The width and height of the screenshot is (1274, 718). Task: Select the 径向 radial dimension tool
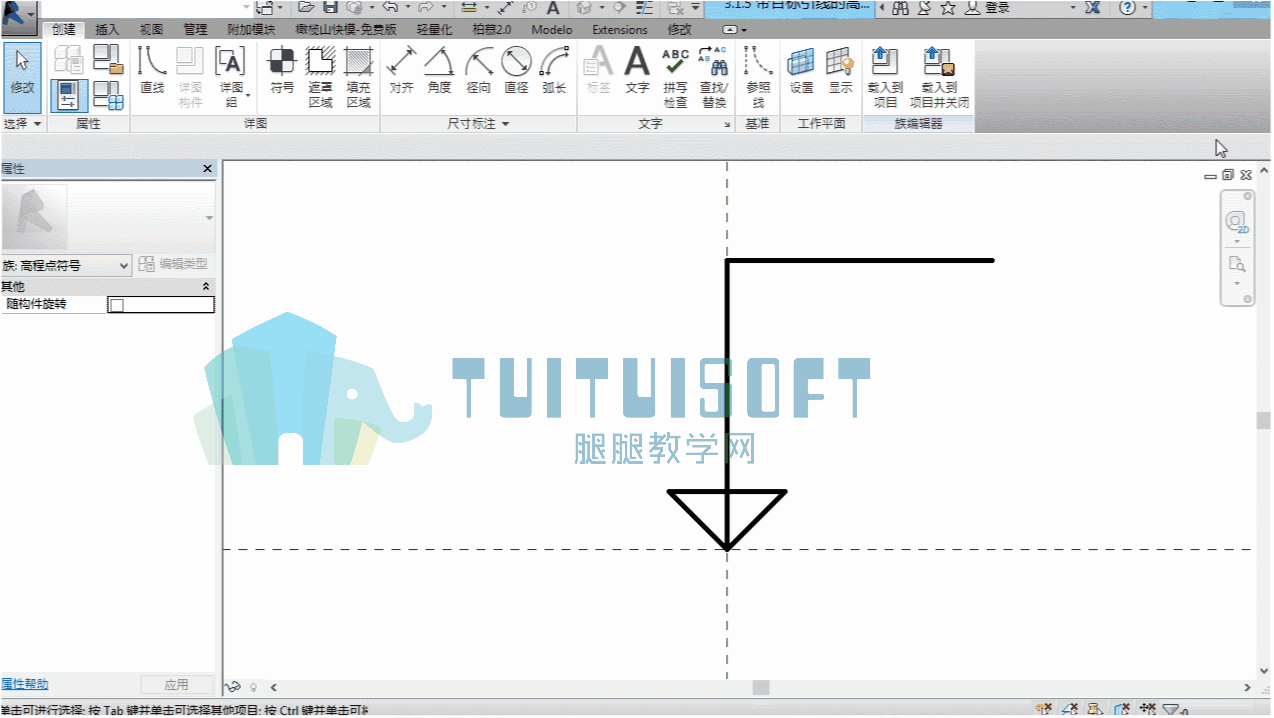click(x=478, y=71)
